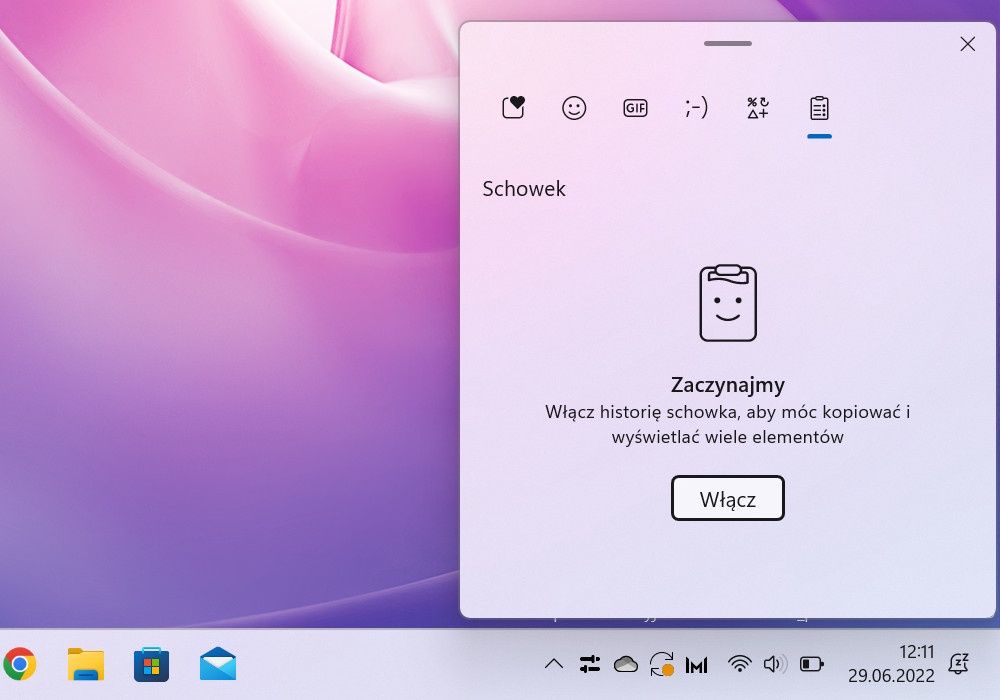Click the sync arrows tray icon
This screenshot has height=700, width=1000.
(662, 664)
